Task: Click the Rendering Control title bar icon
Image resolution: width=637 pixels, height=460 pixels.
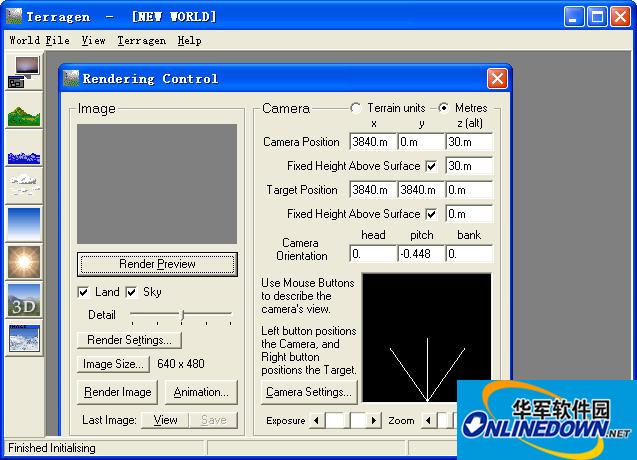Action: click(71, 78)
